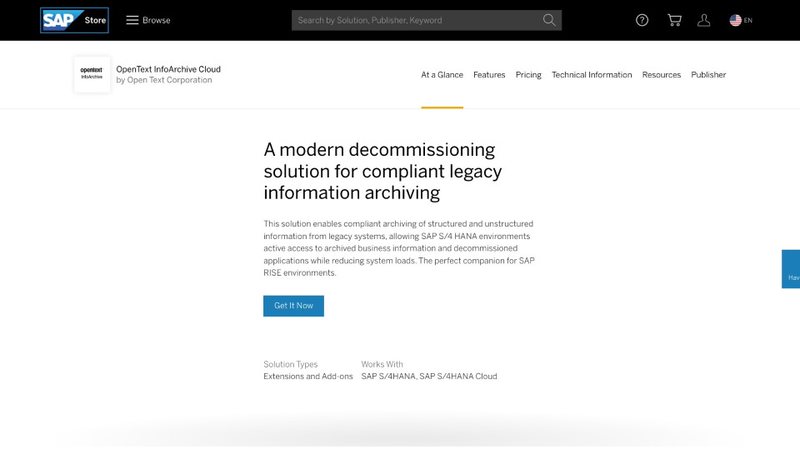Screen dimensions: 800x449
Task: Select the At a Glance tab
Action: [442, 75]
